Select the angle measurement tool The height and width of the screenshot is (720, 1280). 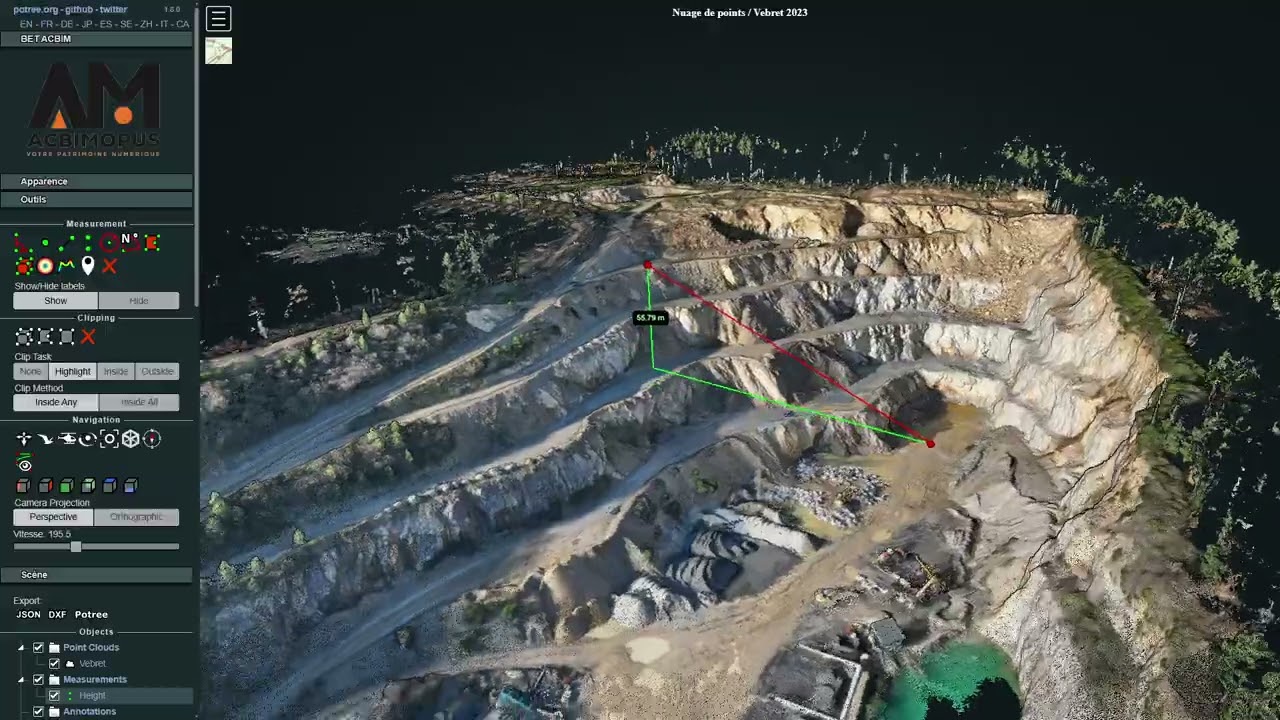(x=22, y=243)
